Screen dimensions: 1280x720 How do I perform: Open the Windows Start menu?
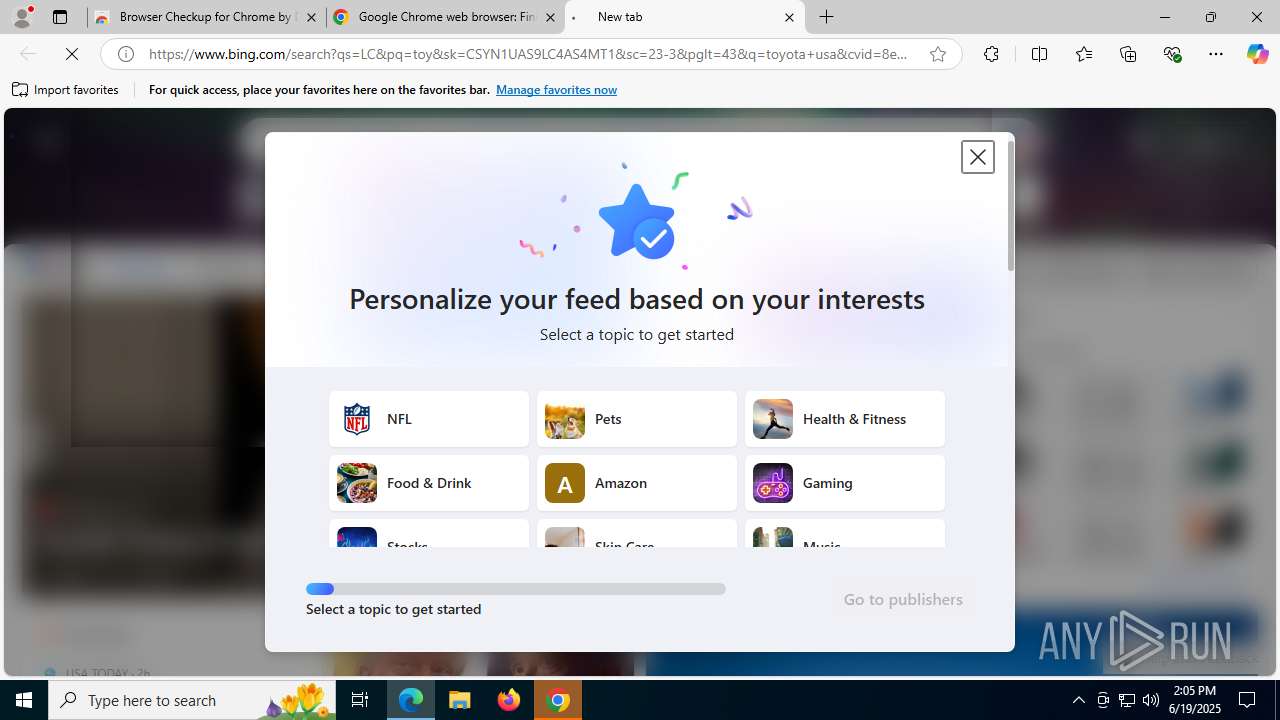[x=24, y=700]
